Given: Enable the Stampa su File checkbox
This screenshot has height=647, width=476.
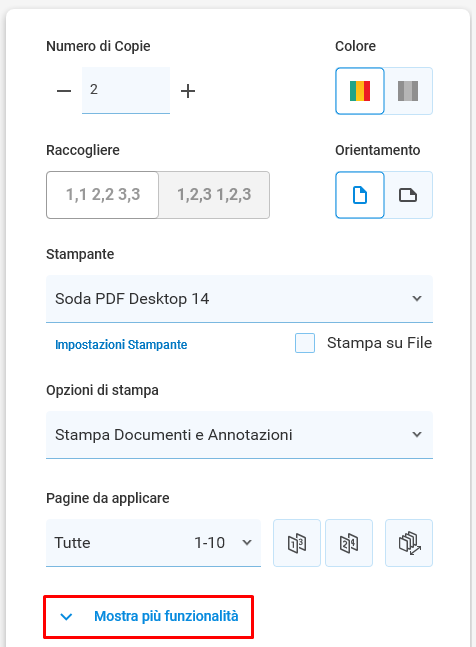Looking at the screenshot, I should pyautogui.click(x=305, y=343).
